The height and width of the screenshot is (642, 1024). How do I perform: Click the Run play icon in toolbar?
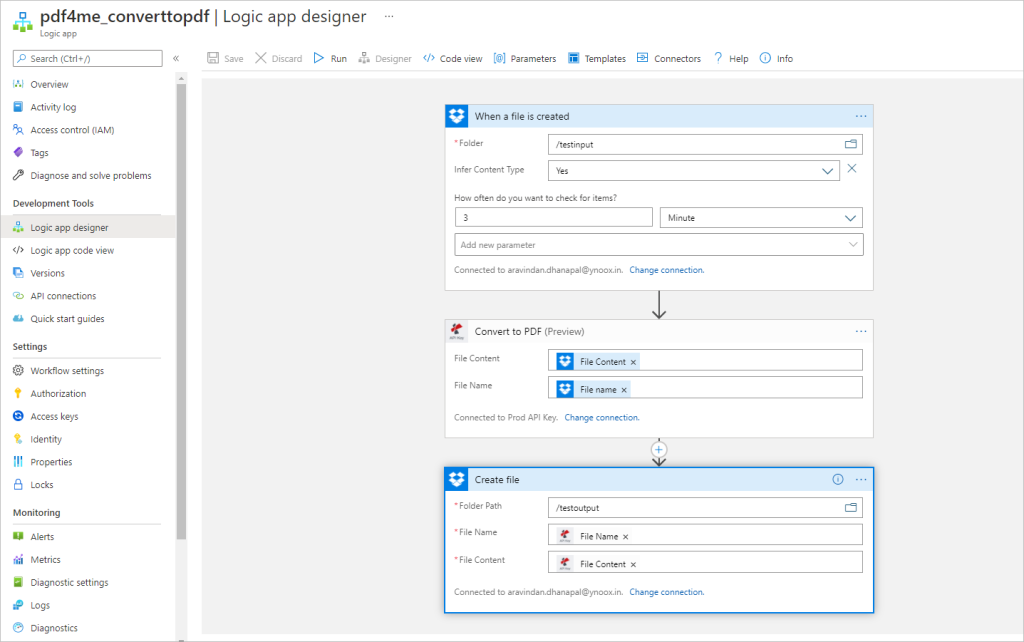coord(319,59)
